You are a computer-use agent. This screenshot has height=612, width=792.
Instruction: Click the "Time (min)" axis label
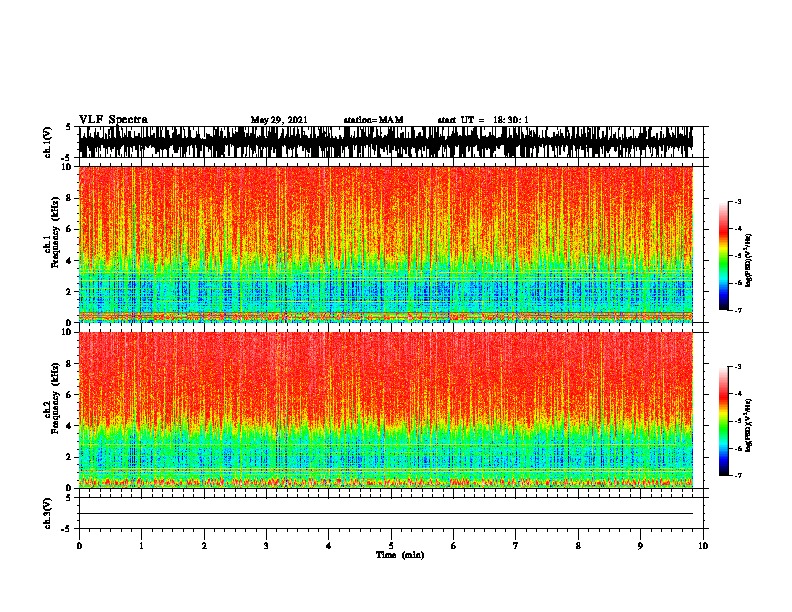click(x=400, y=555)
